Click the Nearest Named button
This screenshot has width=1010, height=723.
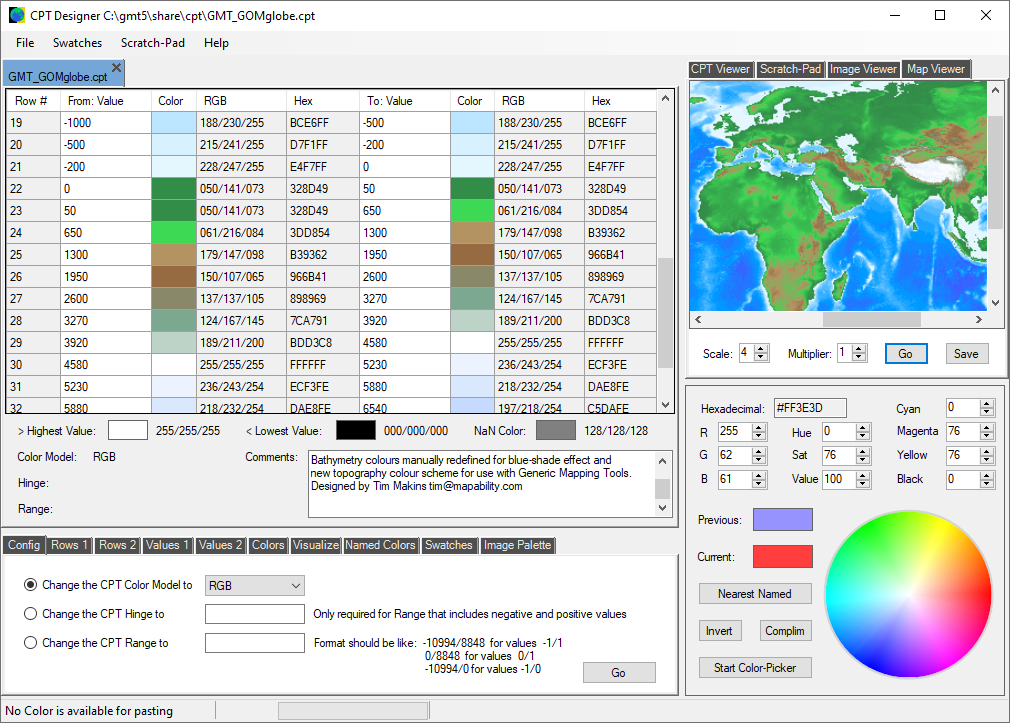[755, 593]
